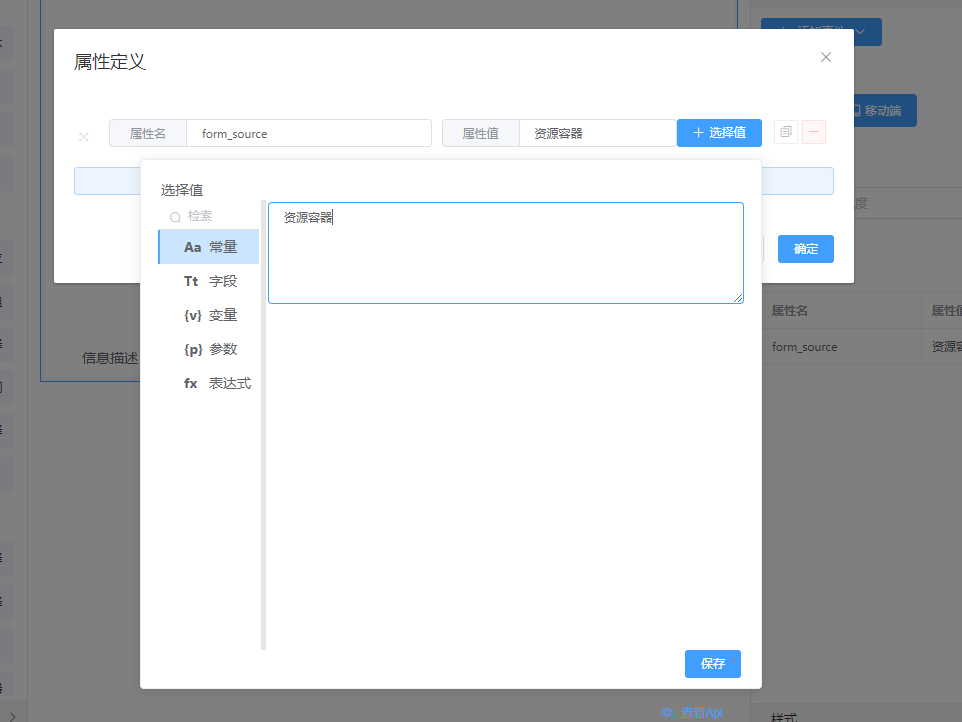
Task: Click the search magnifier icon in 选择值
Action: [x=175, y=217]
